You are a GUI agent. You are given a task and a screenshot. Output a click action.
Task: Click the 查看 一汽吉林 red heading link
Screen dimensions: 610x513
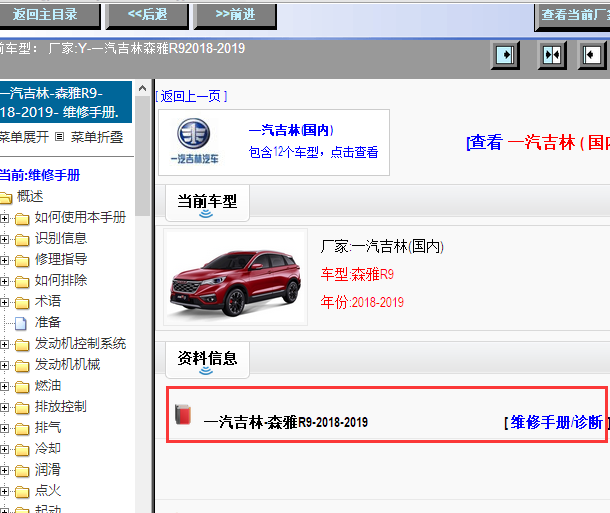(538, 142)
